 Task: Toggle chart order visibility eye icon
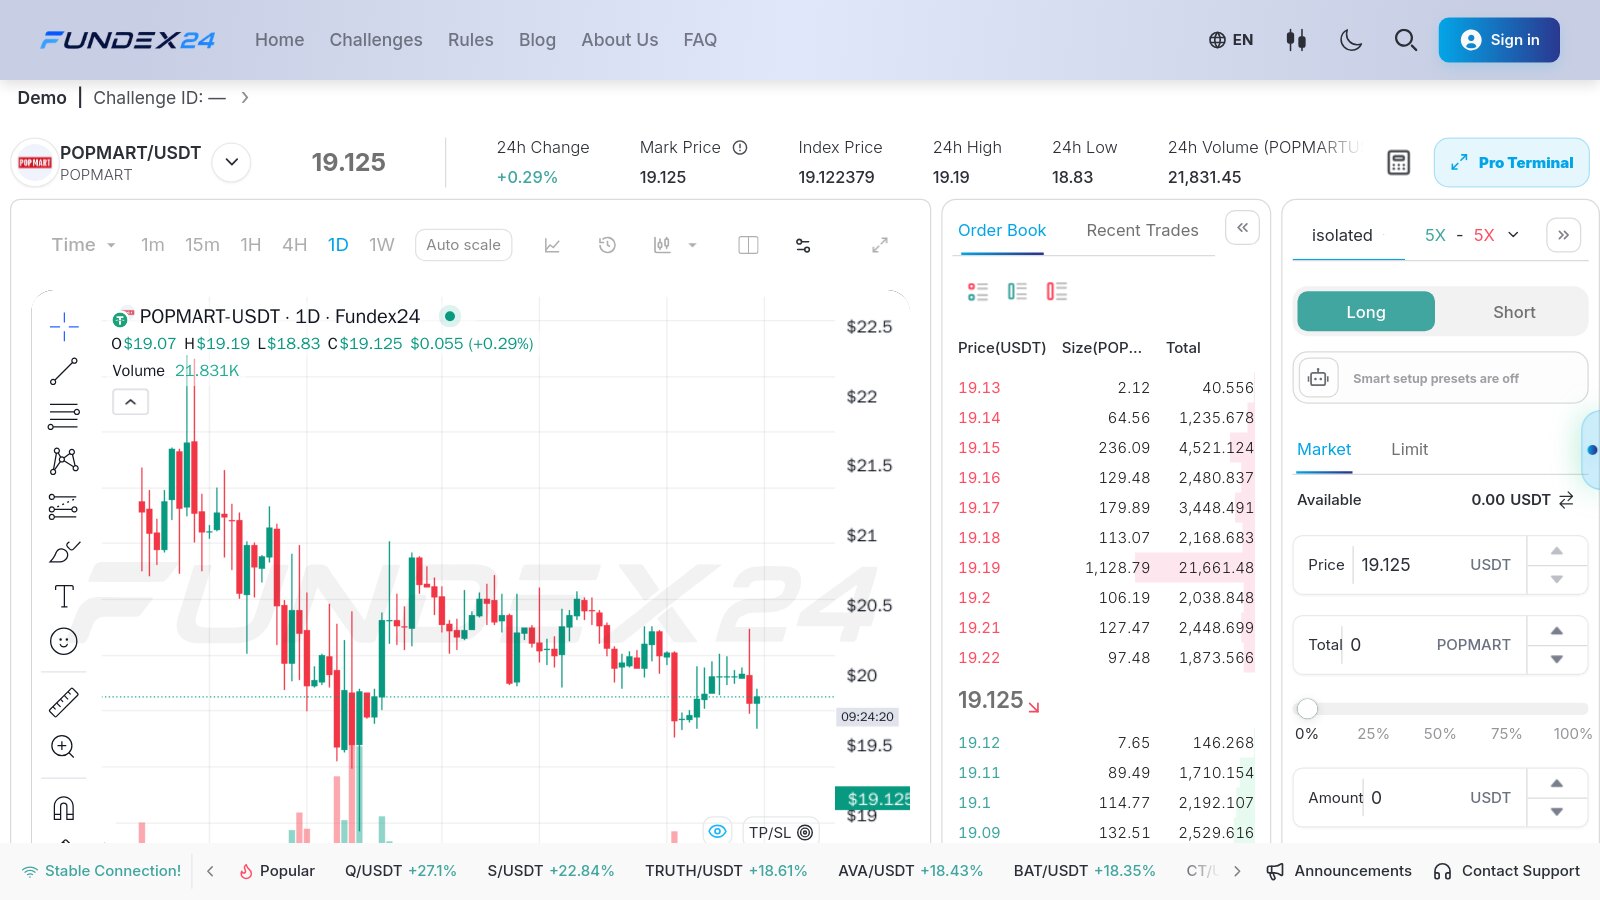717,832
